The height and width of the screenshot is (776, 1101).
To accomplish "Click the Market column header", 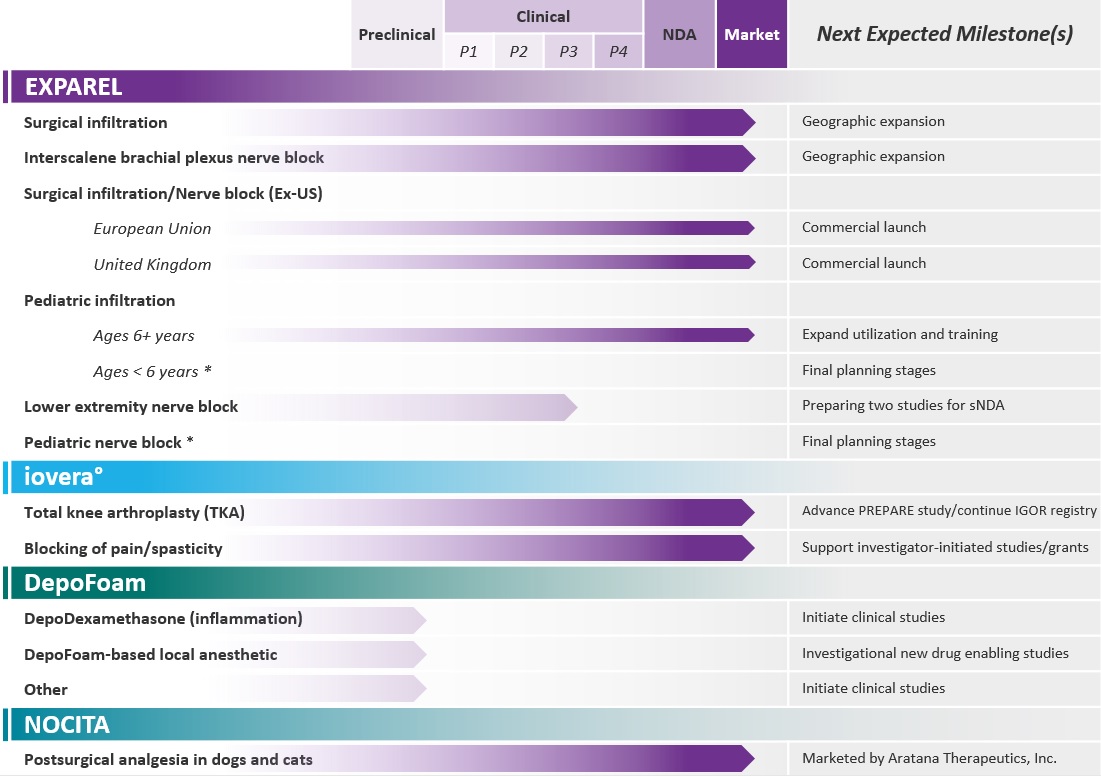I will pos(752,35).
